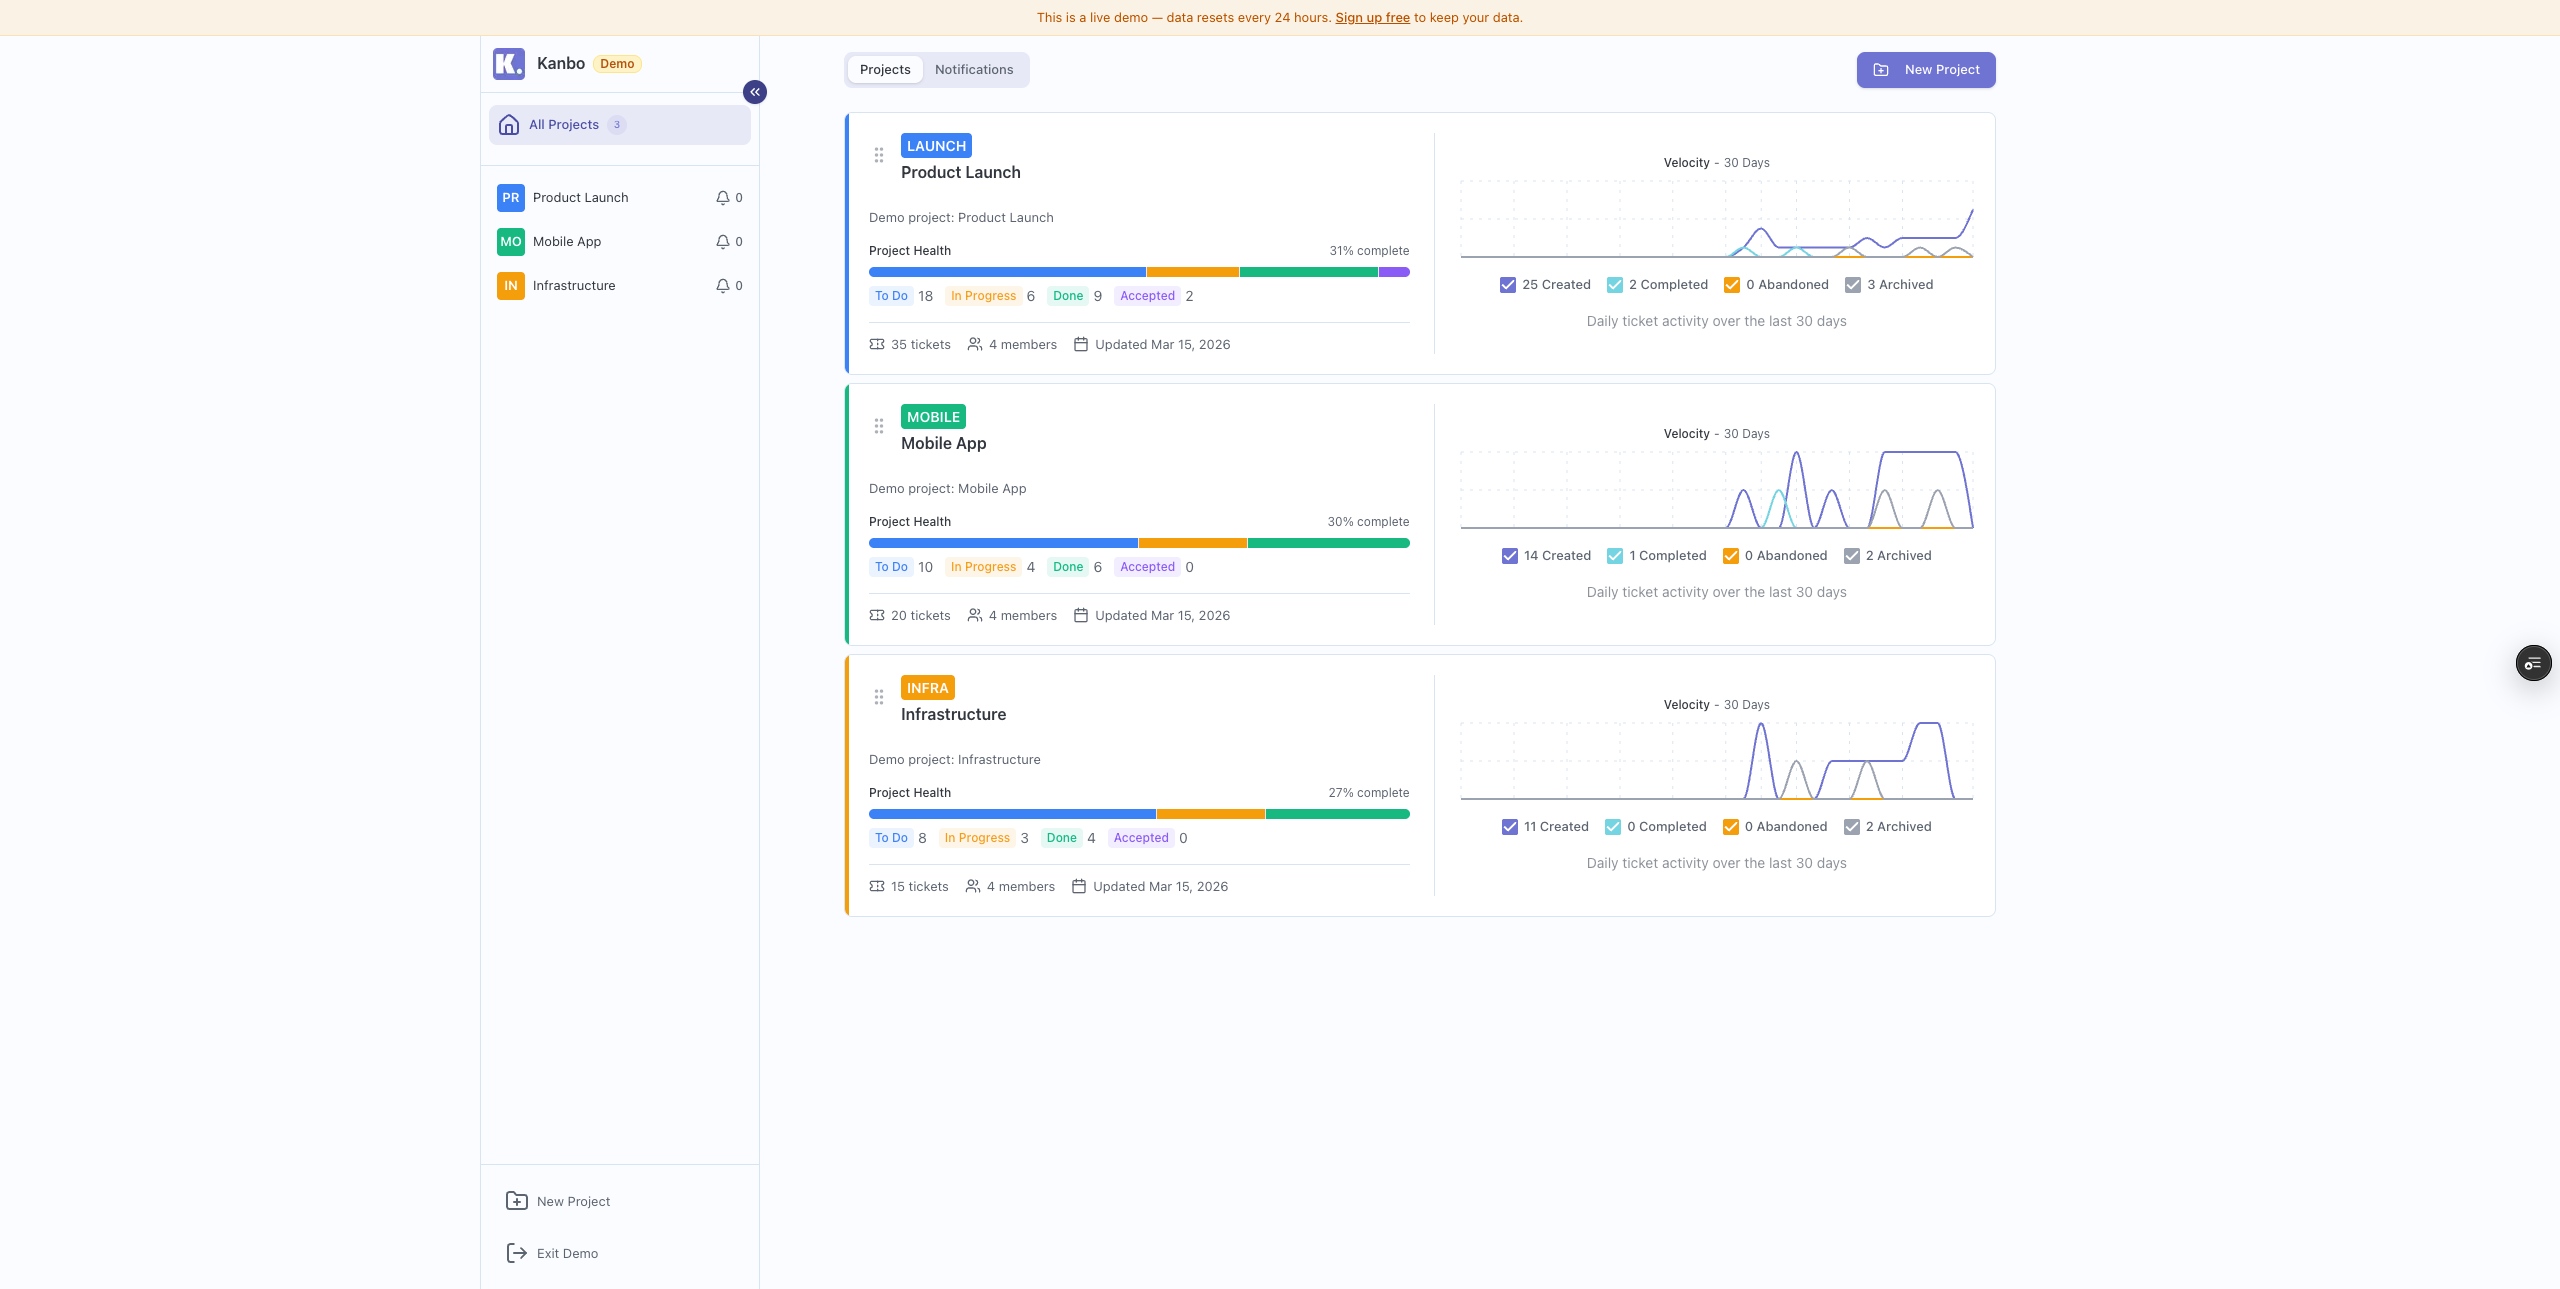2560x1289 pixels.
Task: Select All Projects in the sidebar
Action: [x=565, y=124]
